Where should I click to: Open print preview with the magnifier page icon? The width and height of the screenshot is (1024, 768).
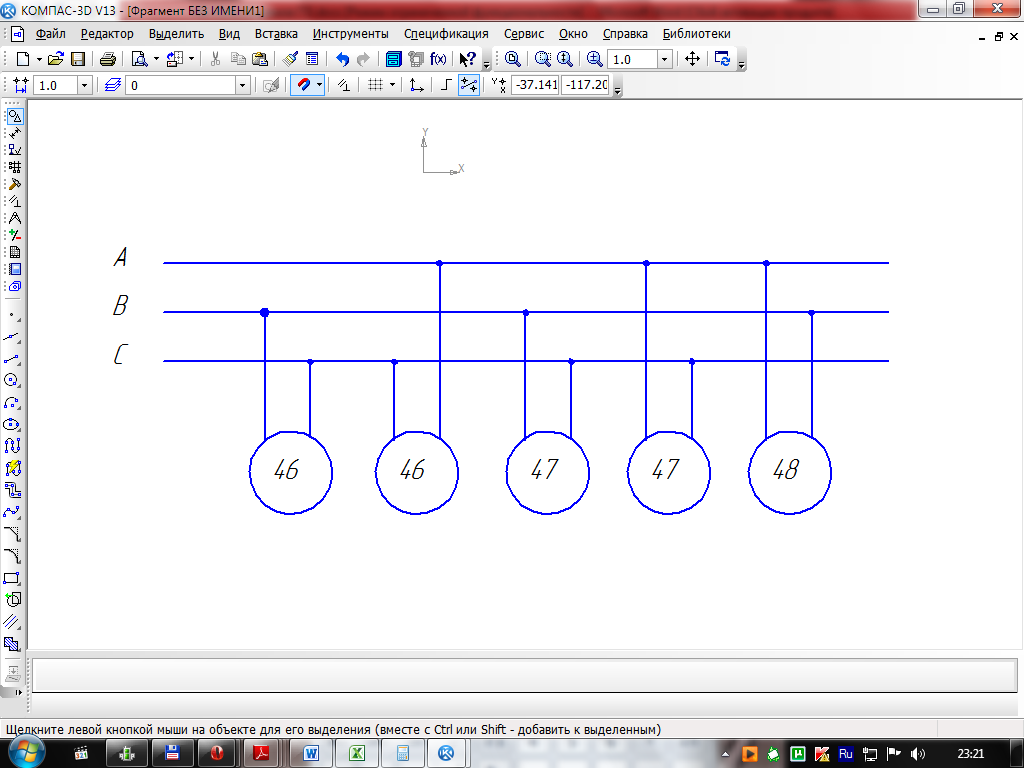(x=139, y=59)
